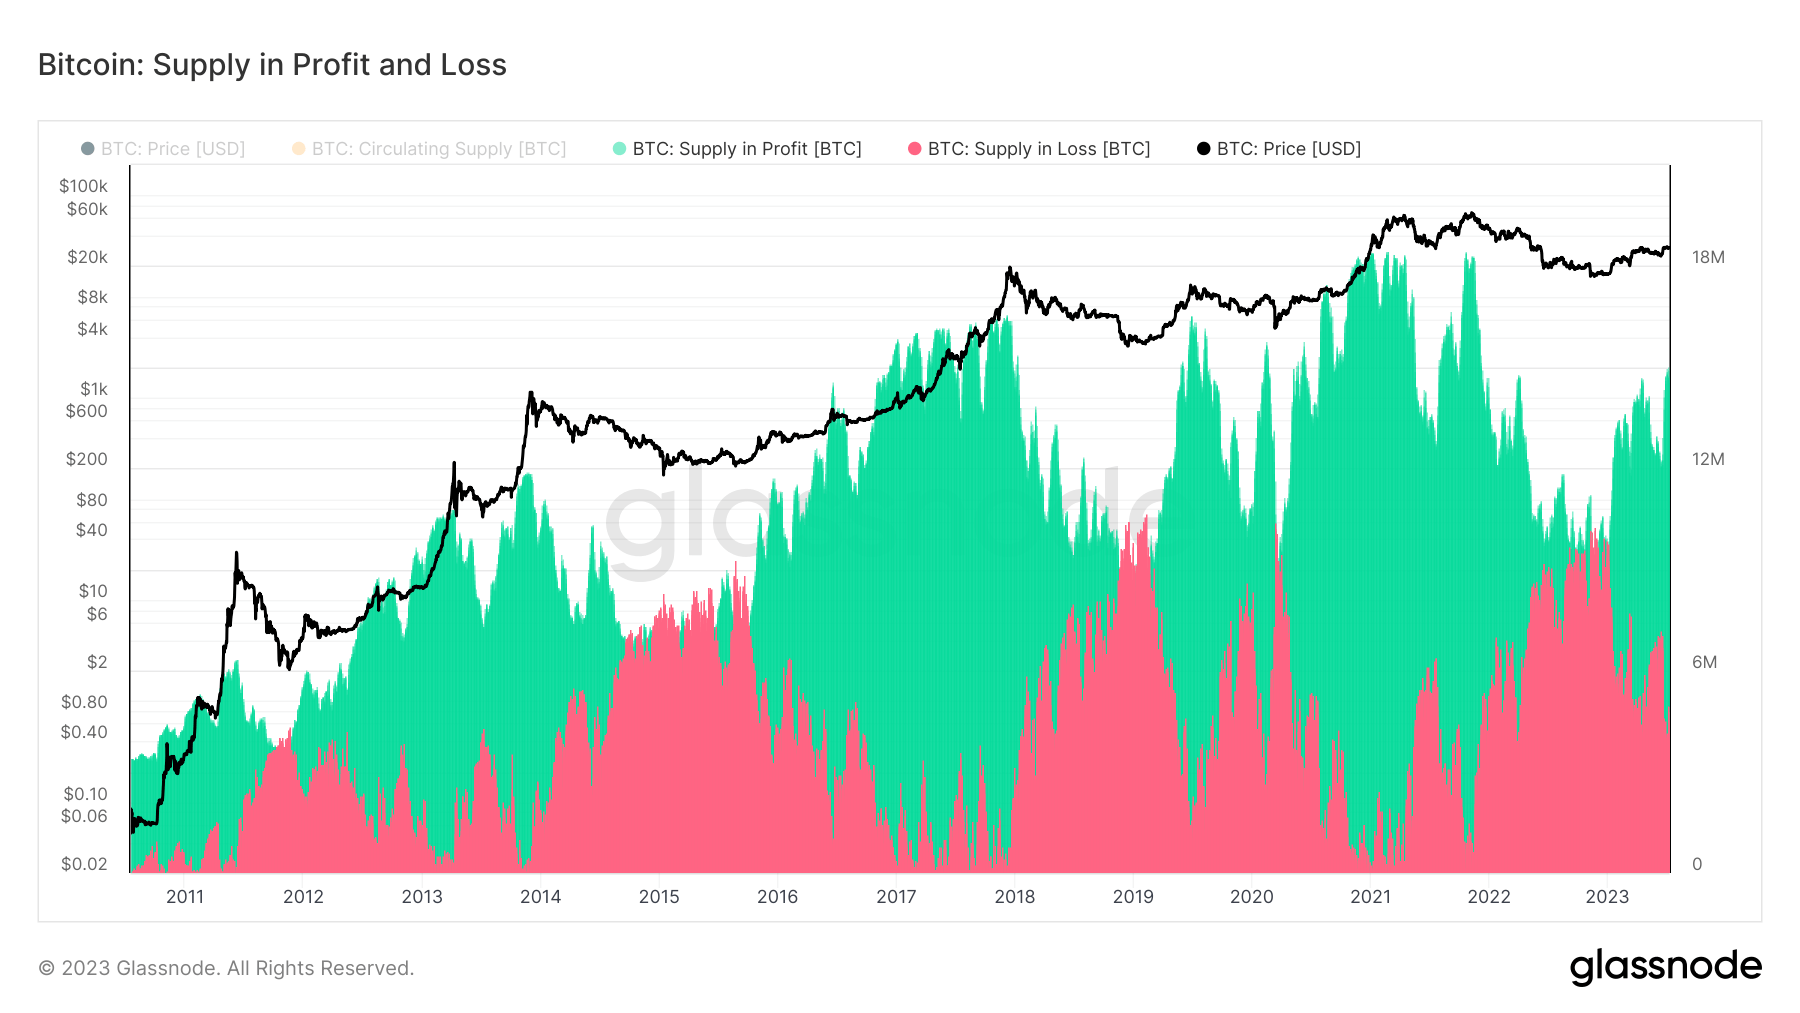Click the copyright 2023 Glassnode notice
This screenshot has width=1800, height=1013.
click(226, 968)
